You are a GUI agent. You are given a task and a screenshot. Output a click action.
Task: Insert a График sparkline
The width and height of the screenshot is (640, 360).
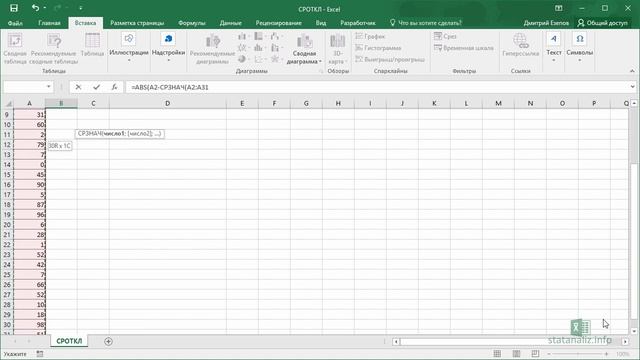(370, 36)
